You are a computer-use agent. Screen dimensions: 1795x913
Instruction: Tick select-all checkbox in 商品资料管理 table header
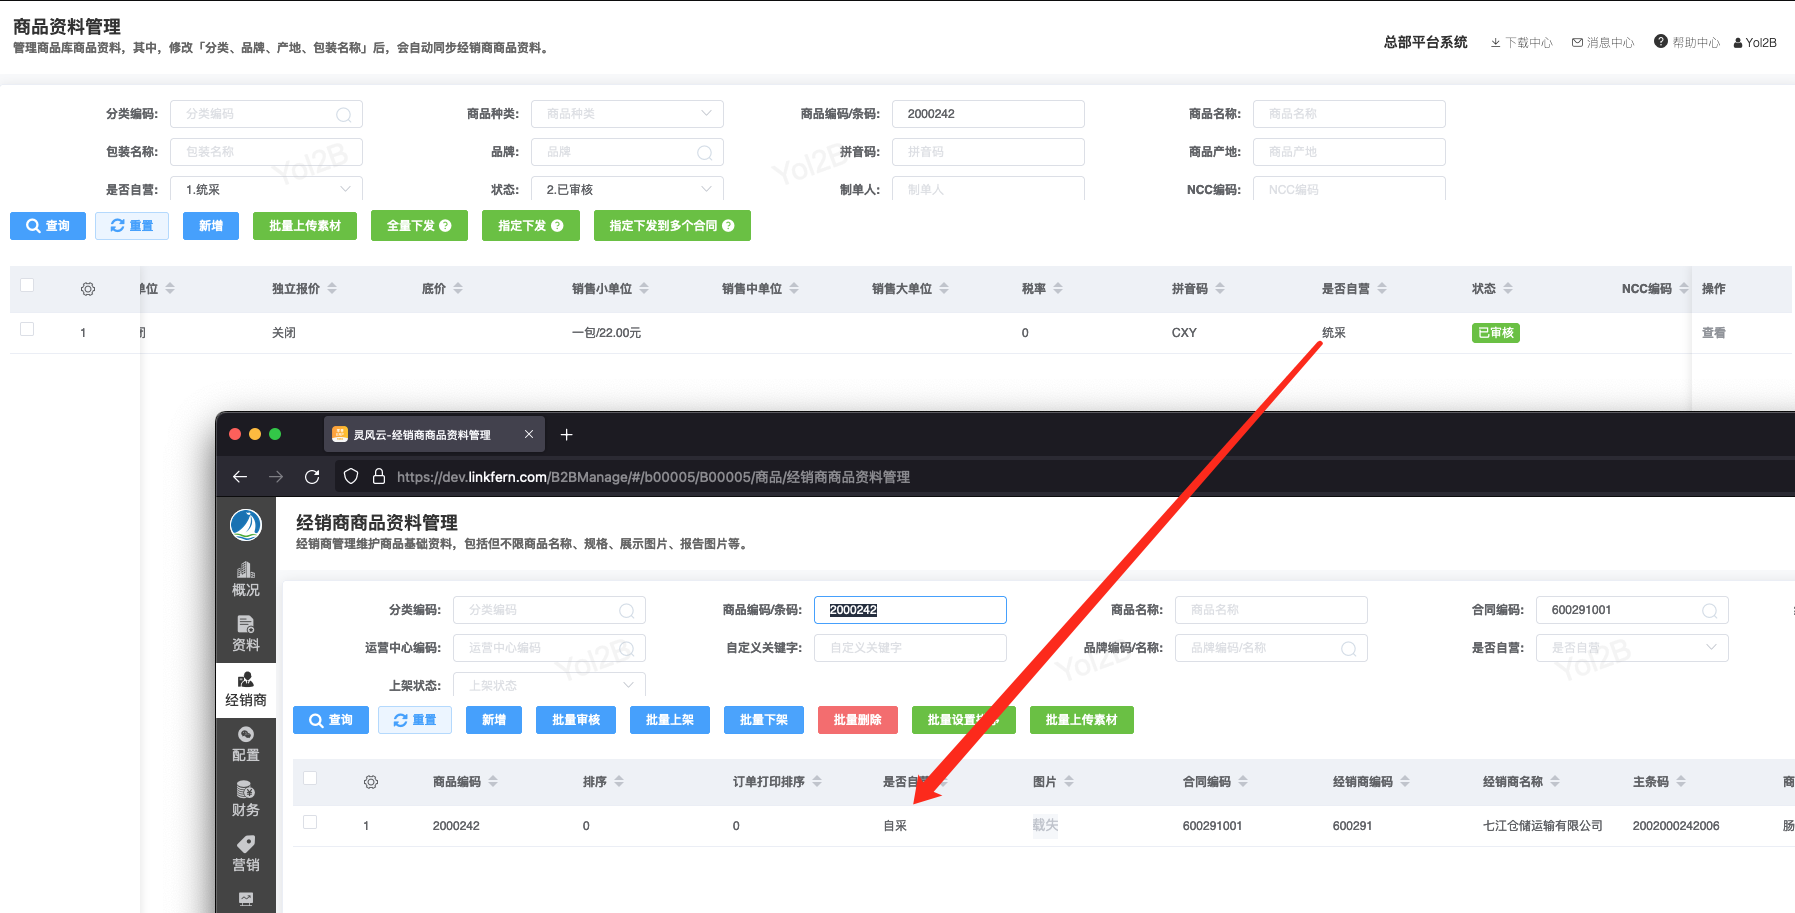click(x=27, y=285)
